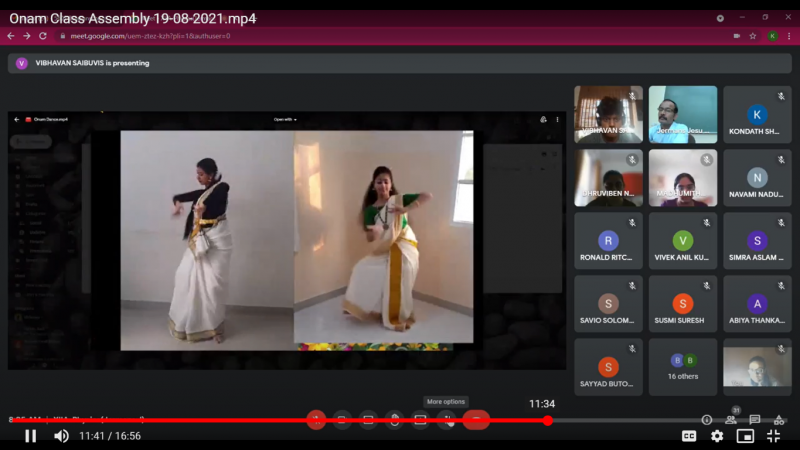The height and width of the screenshot is (450, 800).
Task: Go forward in the recorded browser
Action: tap(27, 36)
